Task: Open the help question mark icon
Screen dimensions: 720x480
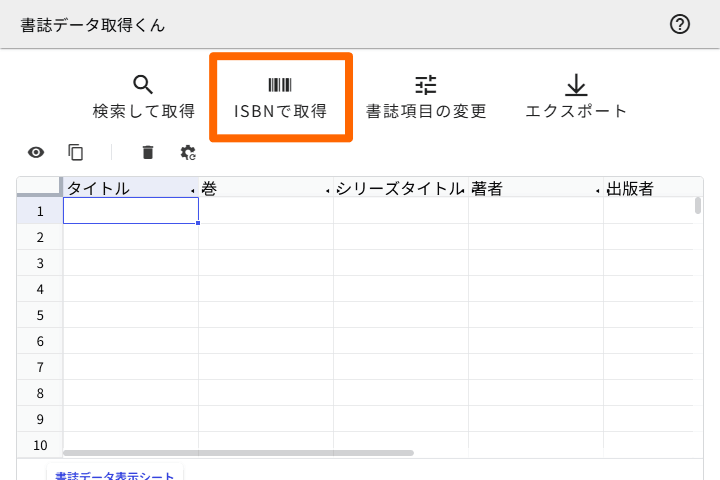Action: 680,25
